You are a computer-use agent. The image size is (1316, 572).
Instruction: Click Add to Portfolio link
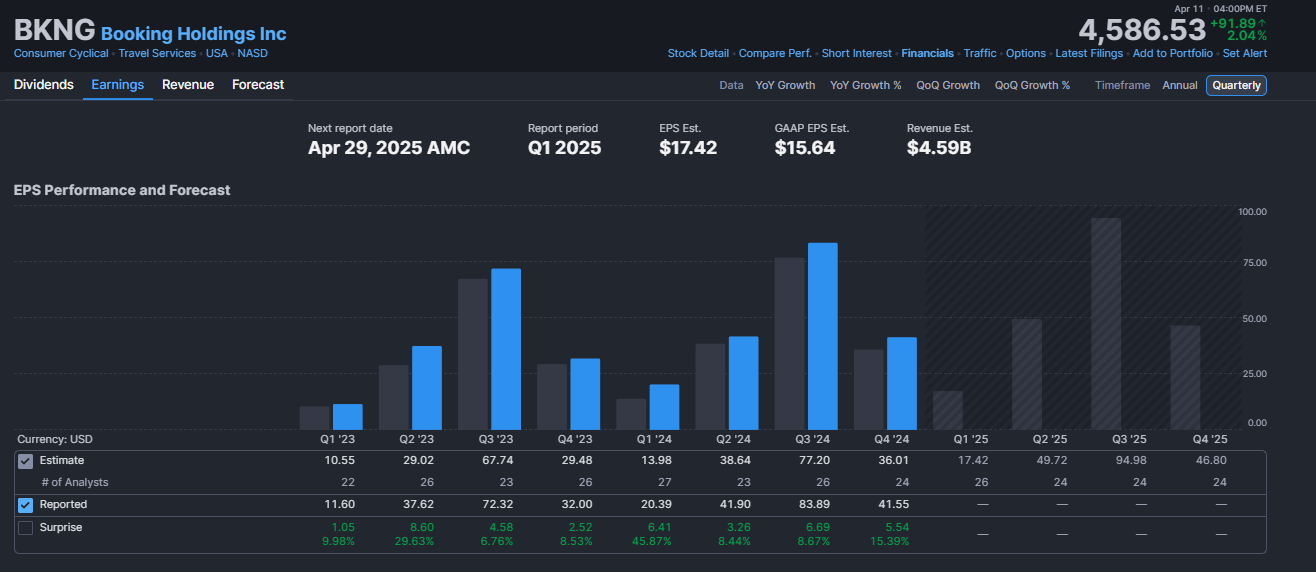tap(1173, 53)
